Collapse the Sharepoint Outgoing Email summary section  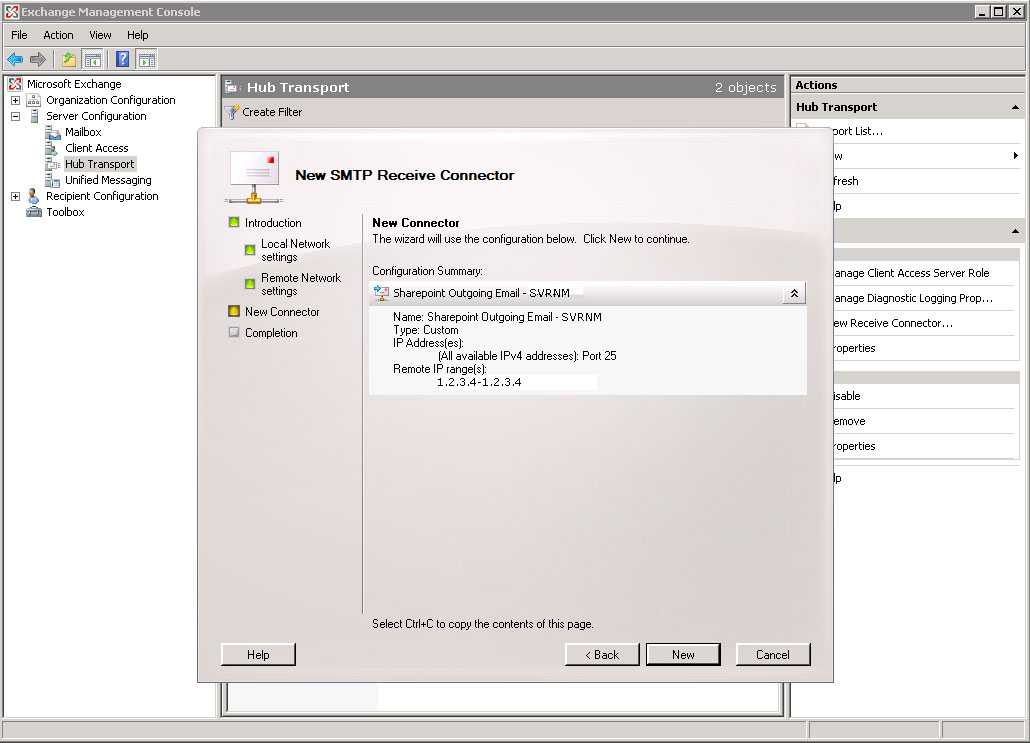(x=794, y=294)
